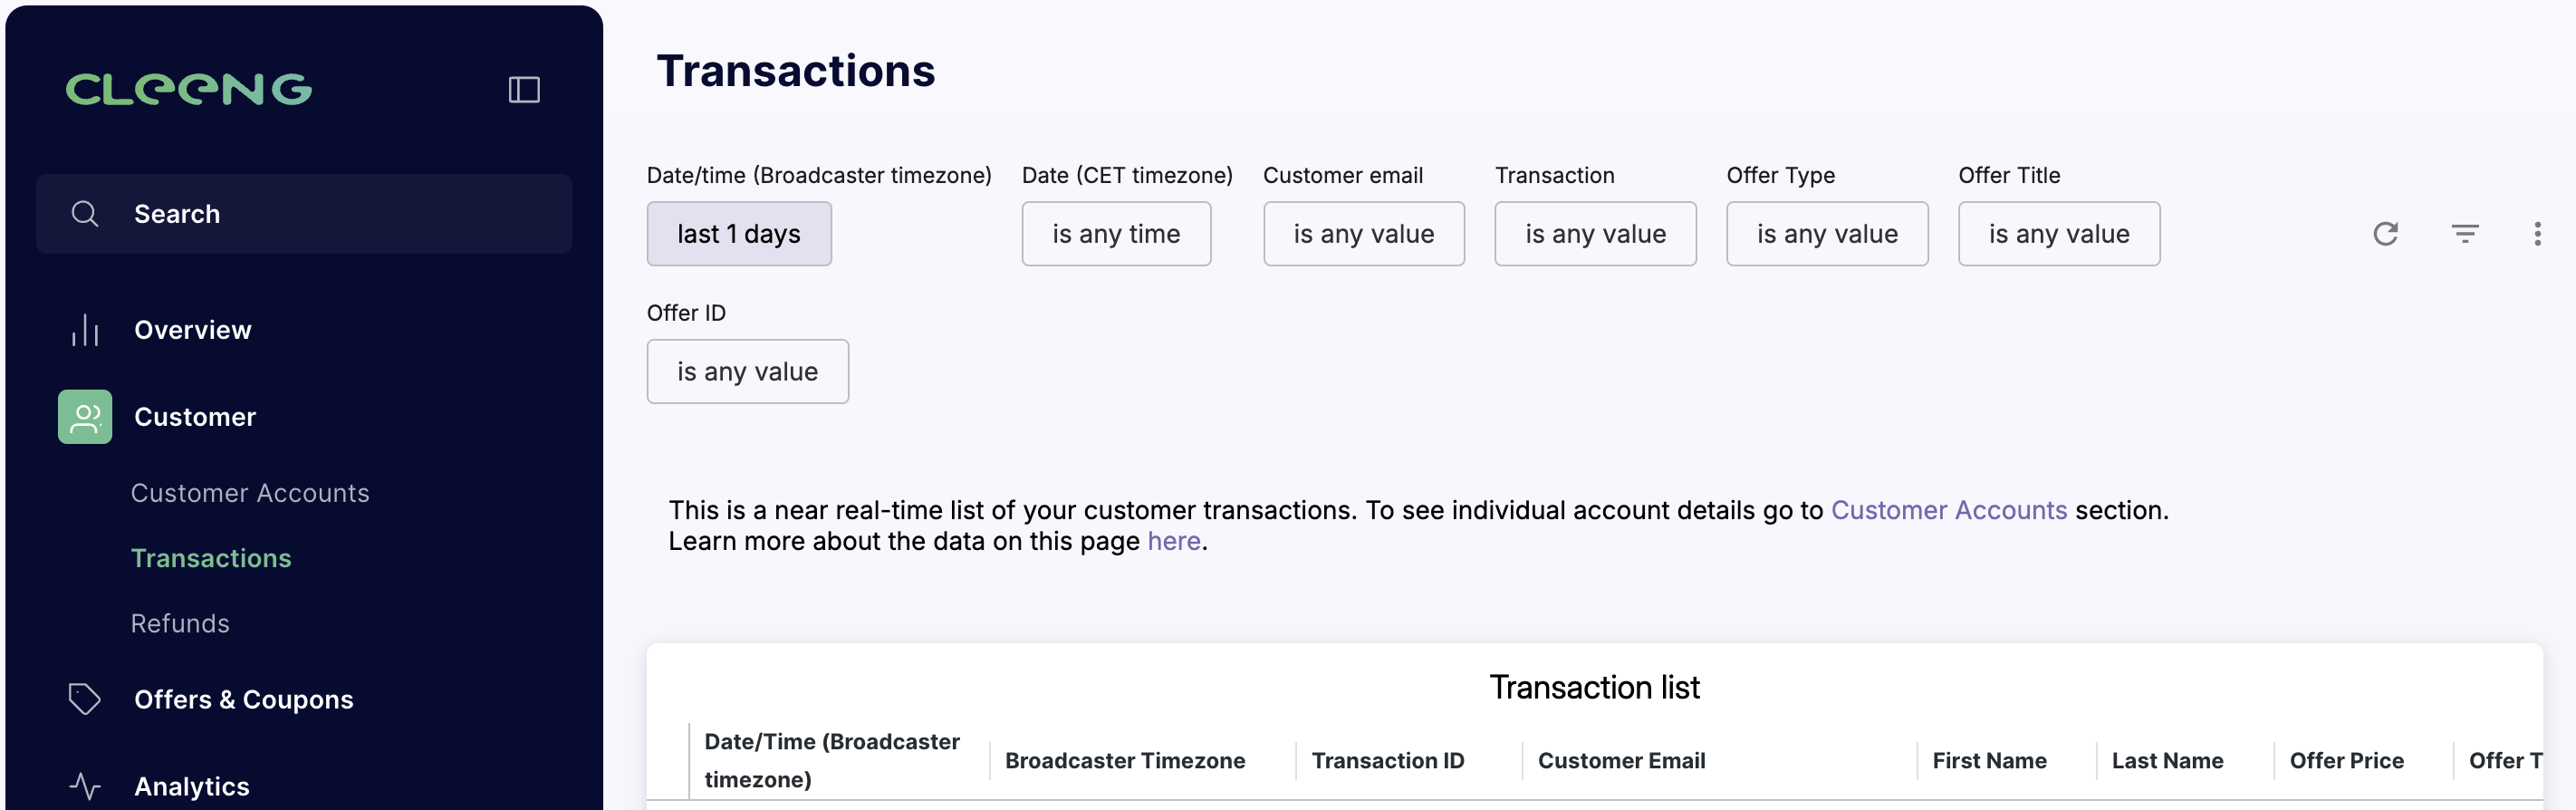Go to Customer Accounts in sidebar
The image size is (2576, 810).
click(x=250, y=493)
